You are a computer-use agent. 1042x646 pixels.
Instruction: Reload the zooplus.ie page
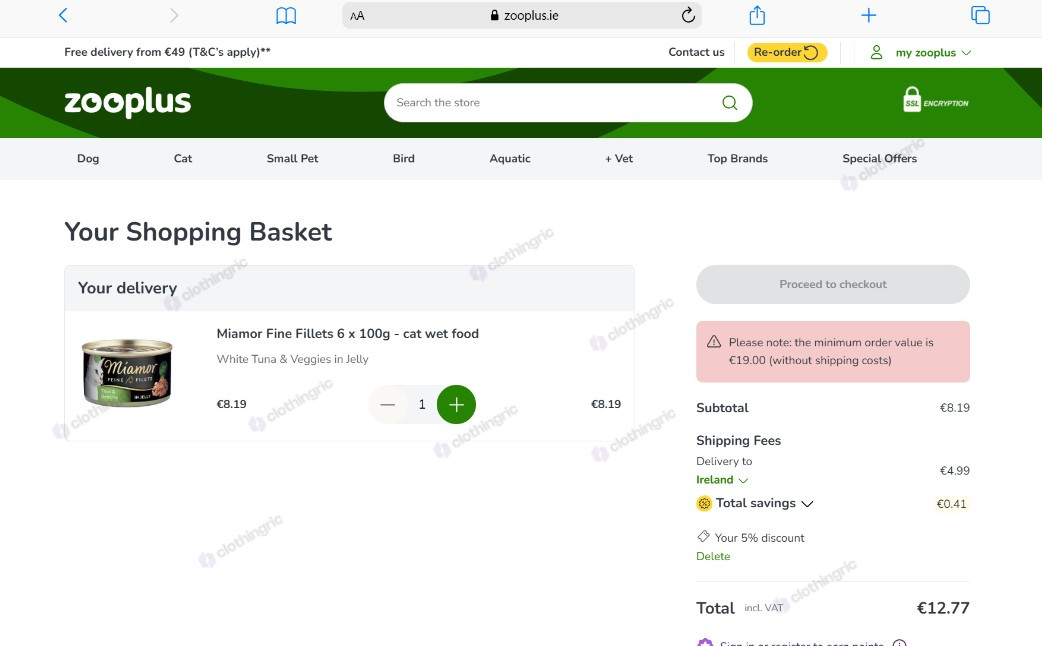point(688,15)
